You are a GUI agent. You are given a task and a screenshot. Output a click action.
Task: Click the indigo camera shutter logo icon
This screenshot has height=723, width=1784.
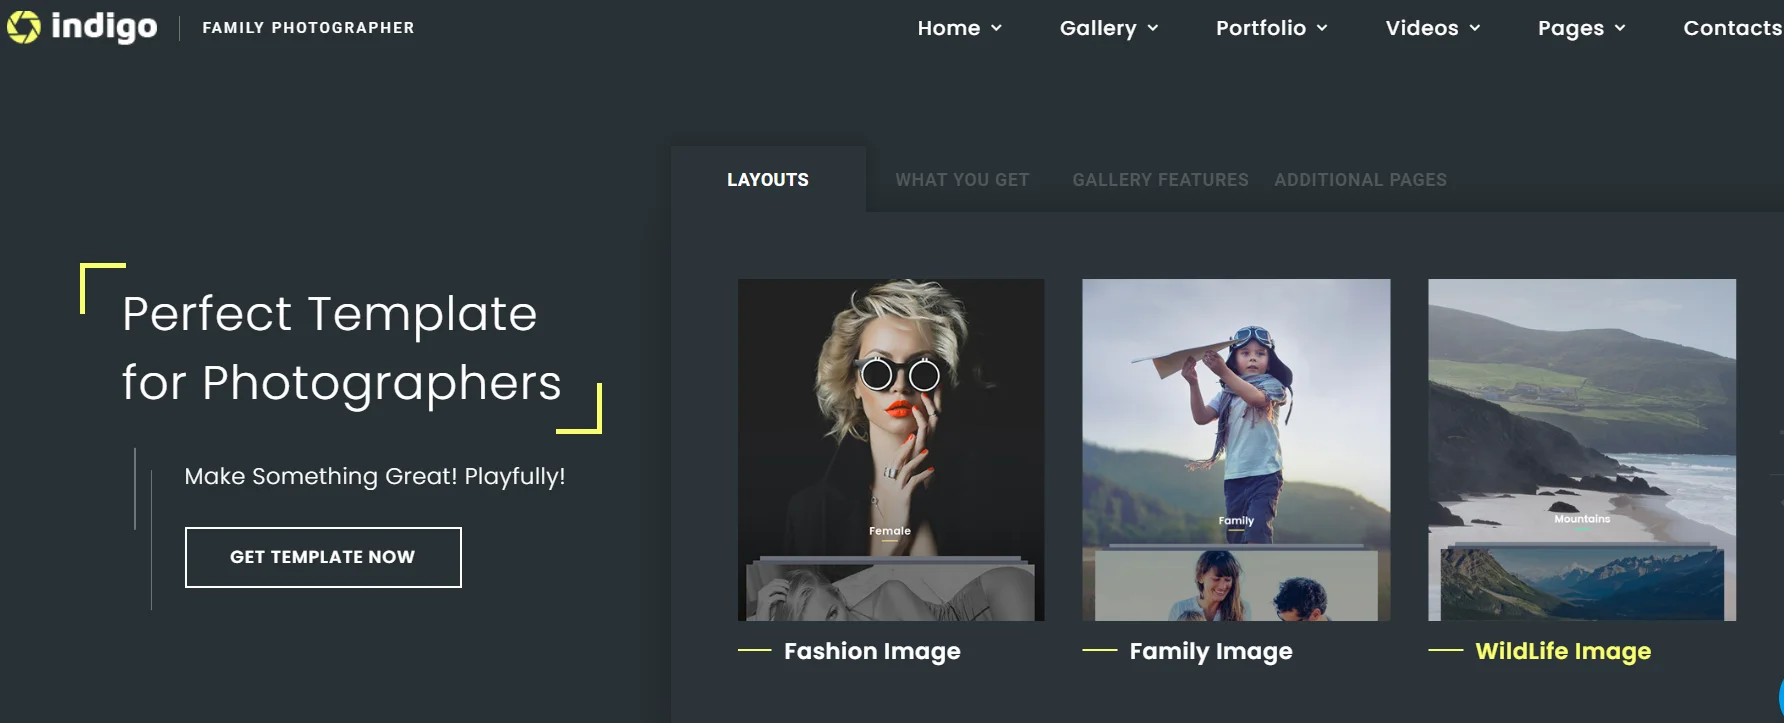24,27
